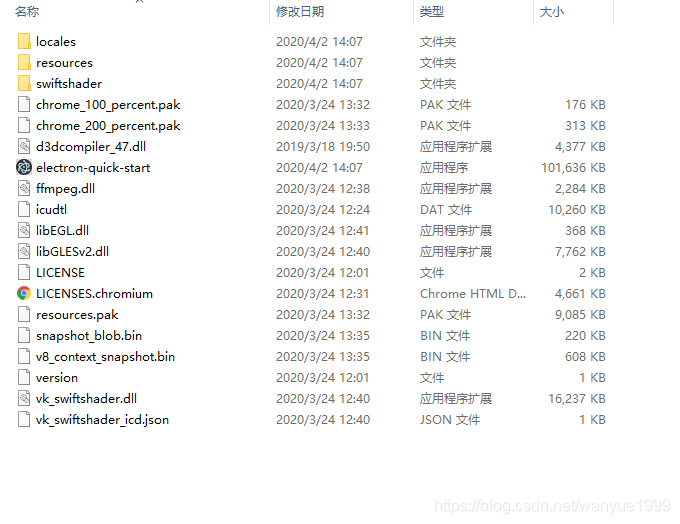Select the ffmpeg.dll file icon
Viewport: 680px width, 524px height.
click(24, 189)
